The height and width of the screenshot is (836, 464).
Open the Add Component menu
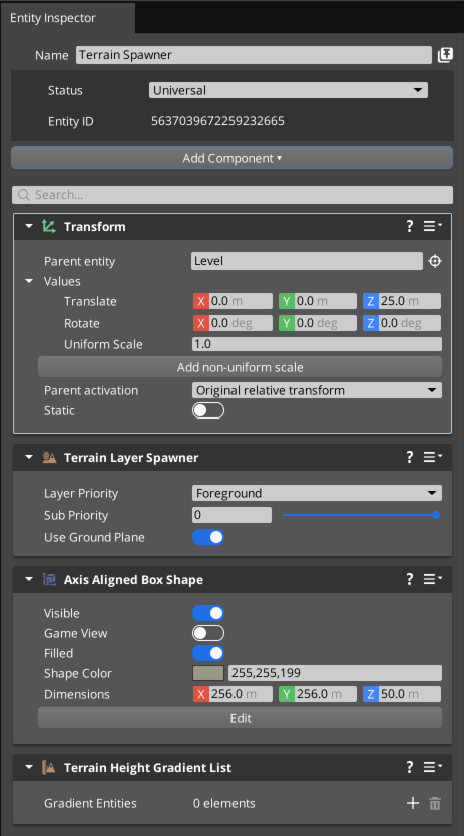tap(232, 158)
